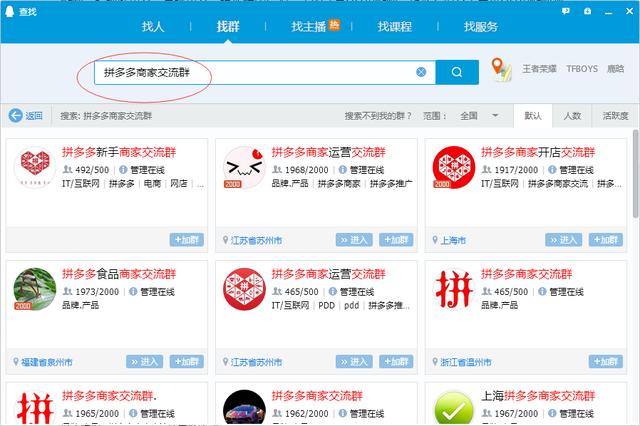This screenshot has width=640, height=426.
Task: Click location pin icon next to 福建省泉州市
Action: 16,362
